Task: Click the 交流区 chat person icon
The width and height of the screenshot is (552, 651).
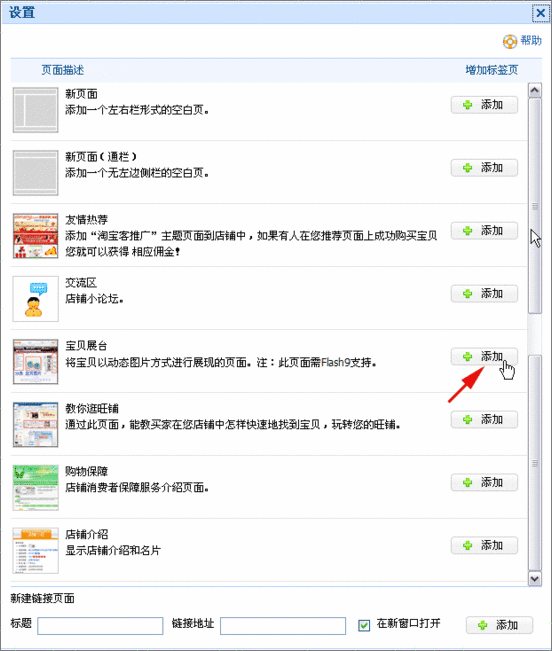Action: point(35,299)
